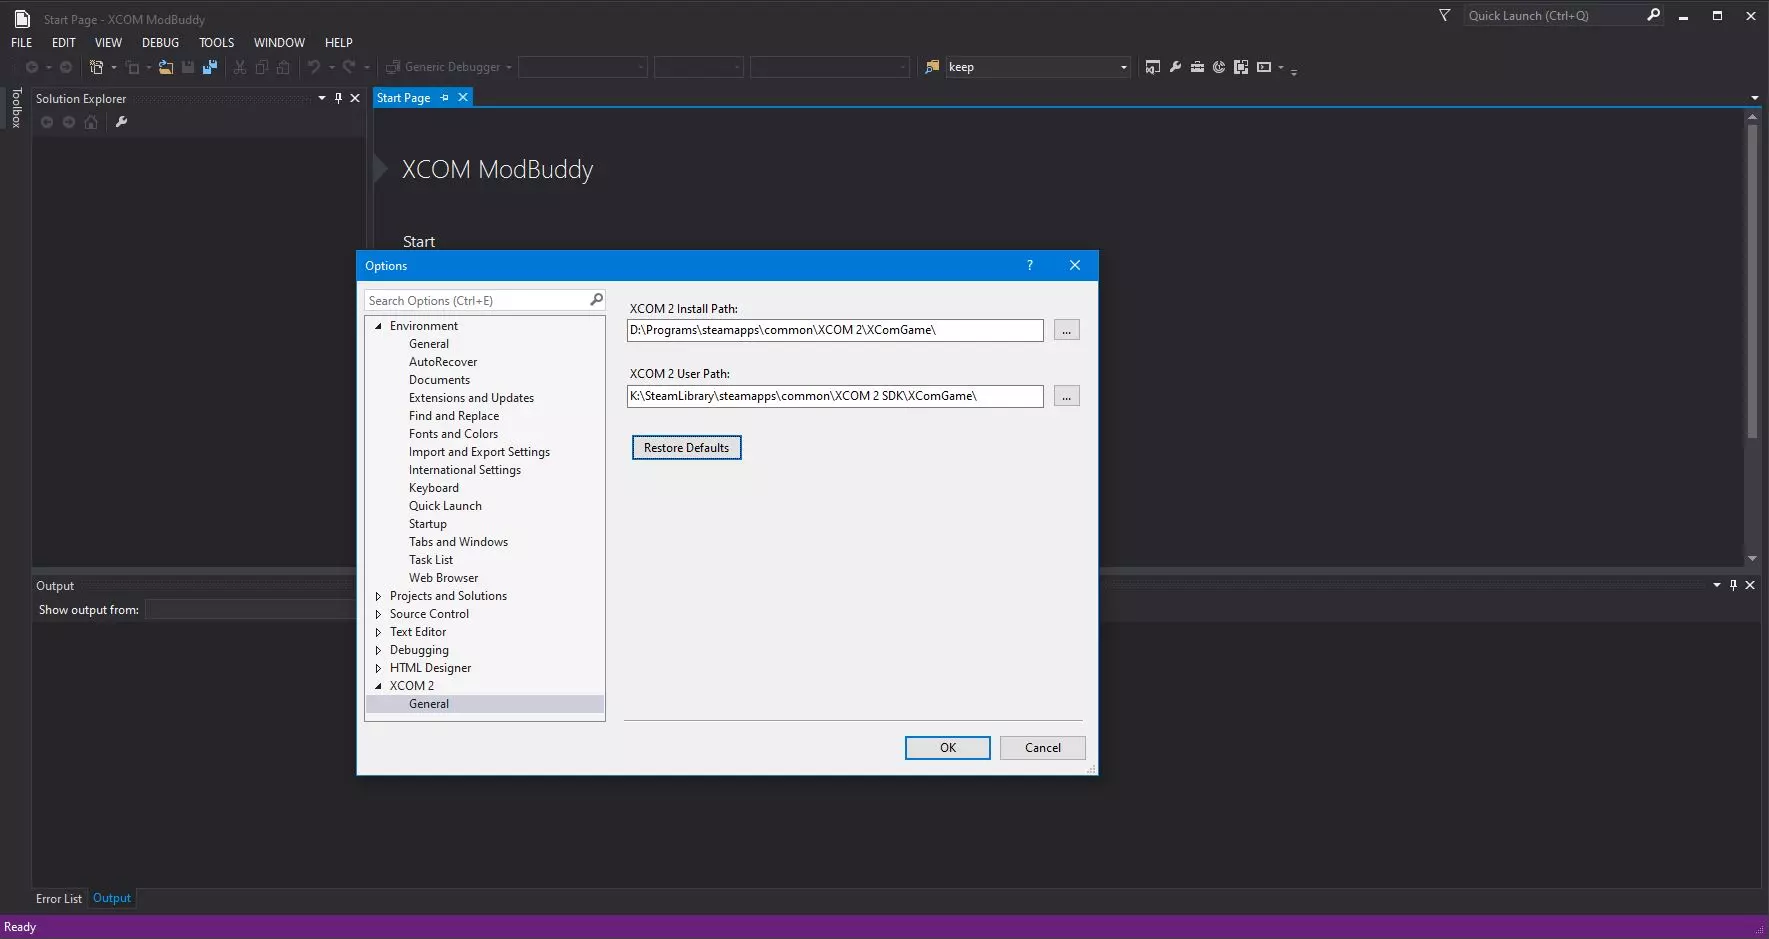Confirm Options with OK button

[x=948, y=748]
